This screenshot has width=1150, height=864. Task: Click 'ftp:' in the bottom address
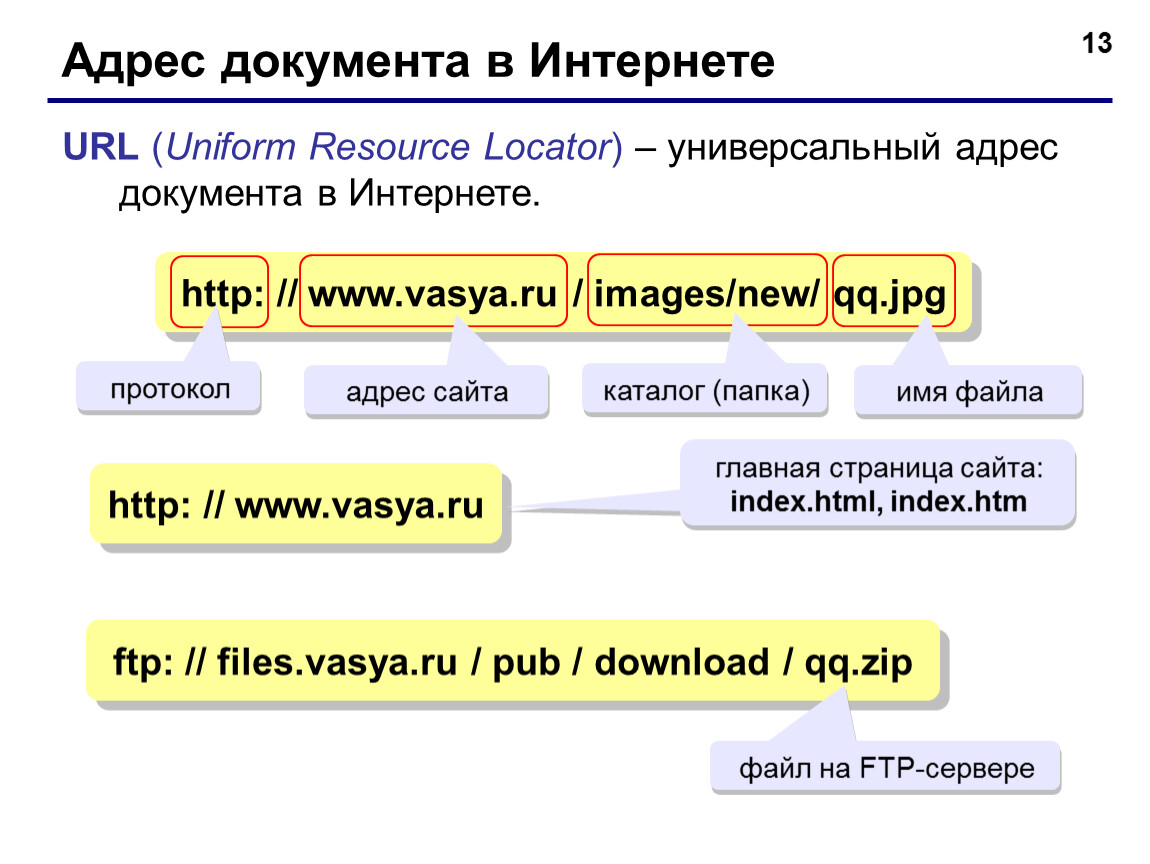pyautogui.click(x=143, y=662)
